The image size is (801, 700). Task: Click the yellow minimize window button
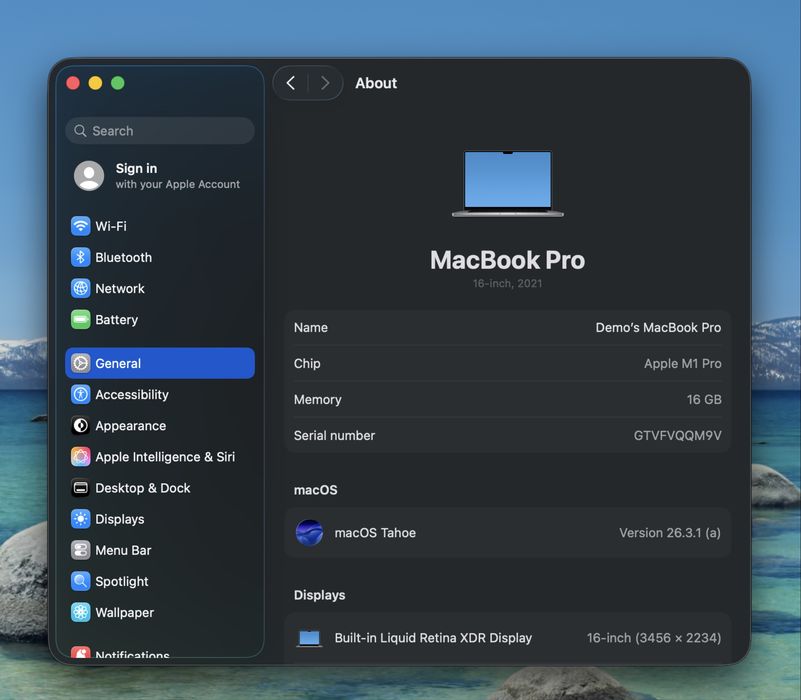click(96, 83)
